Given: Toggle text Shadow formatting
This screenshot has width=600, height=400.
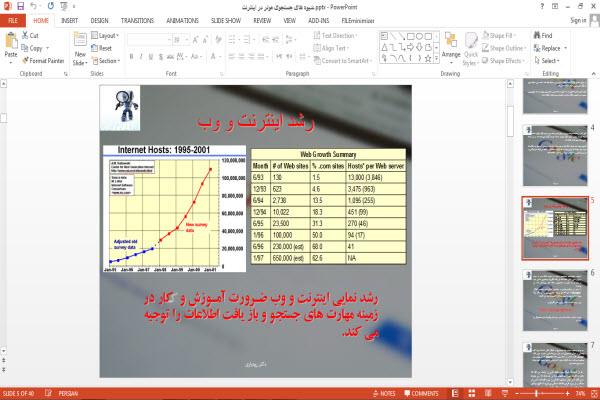Looking at the screenshot, I should 161,57.
